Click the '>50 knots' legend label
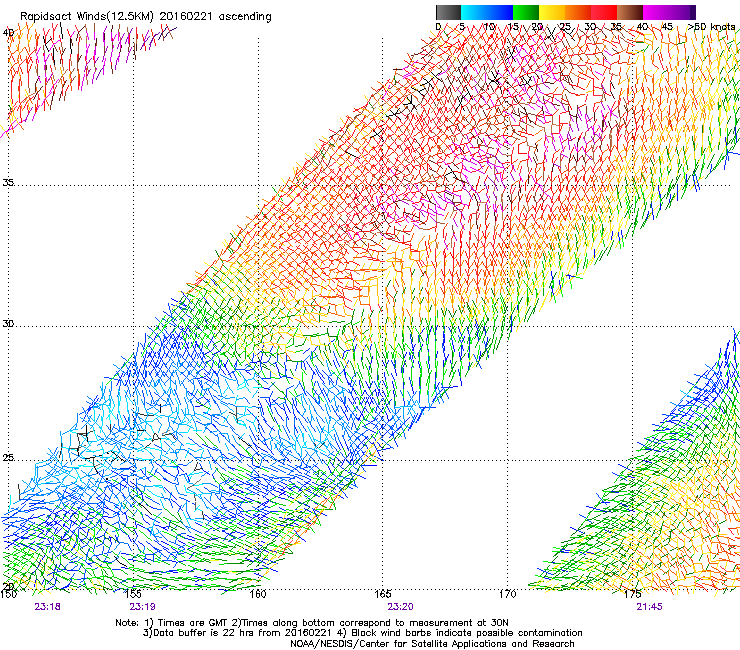 pyautogui.click(x=711, y=27)
